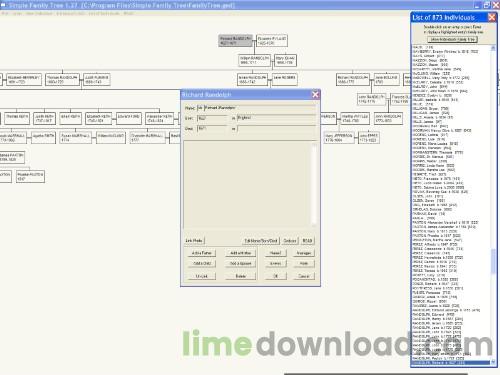
Task: Select the Mary ISHAM tree box
Action: [285, 60]
